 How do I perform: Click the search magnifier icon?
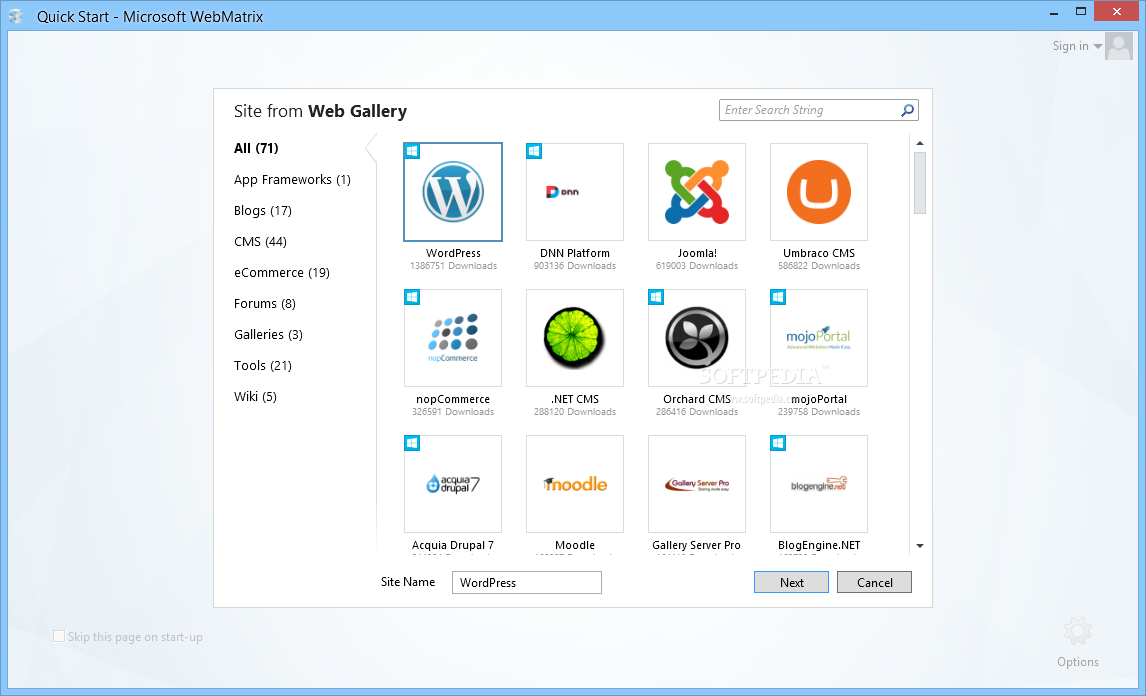pos(907,110)
